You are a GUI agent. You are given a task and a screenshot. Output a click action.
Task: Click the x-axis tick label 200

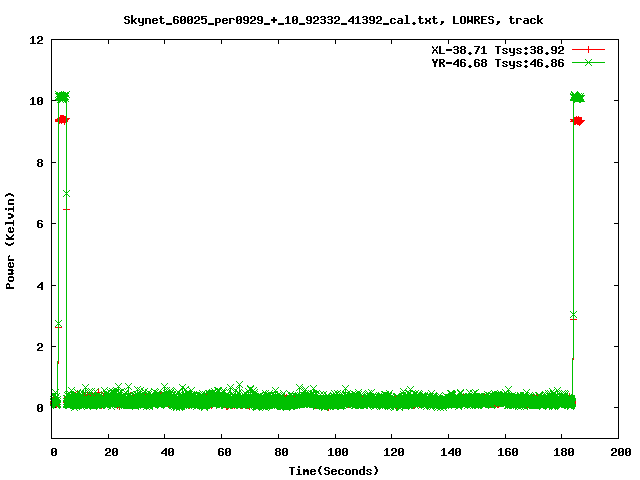coord(620,452)
